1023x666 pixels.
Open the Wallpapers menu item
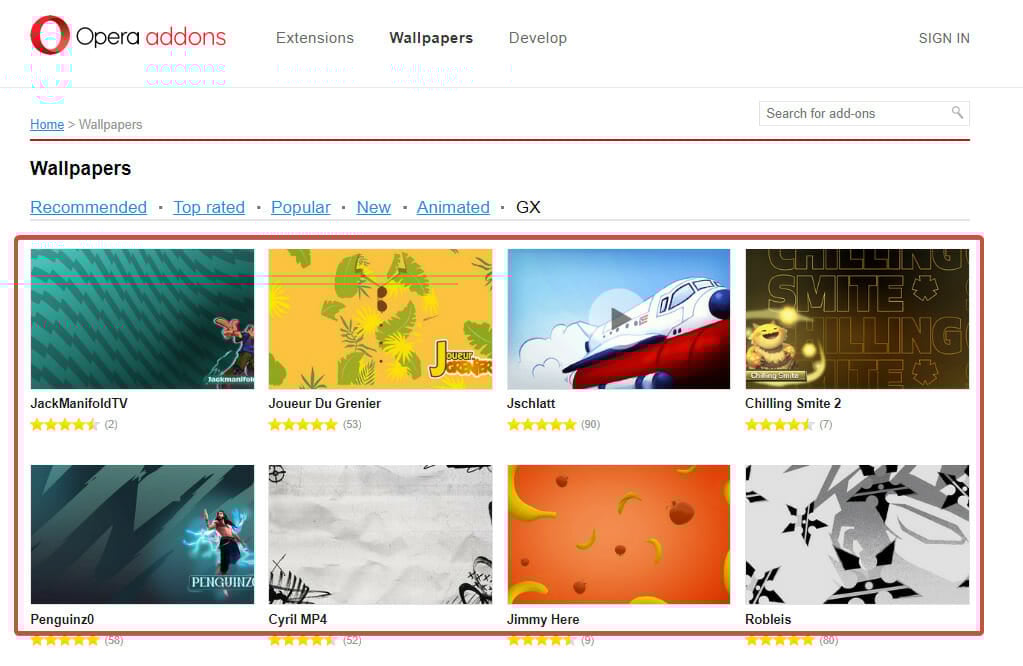point(431,38)
